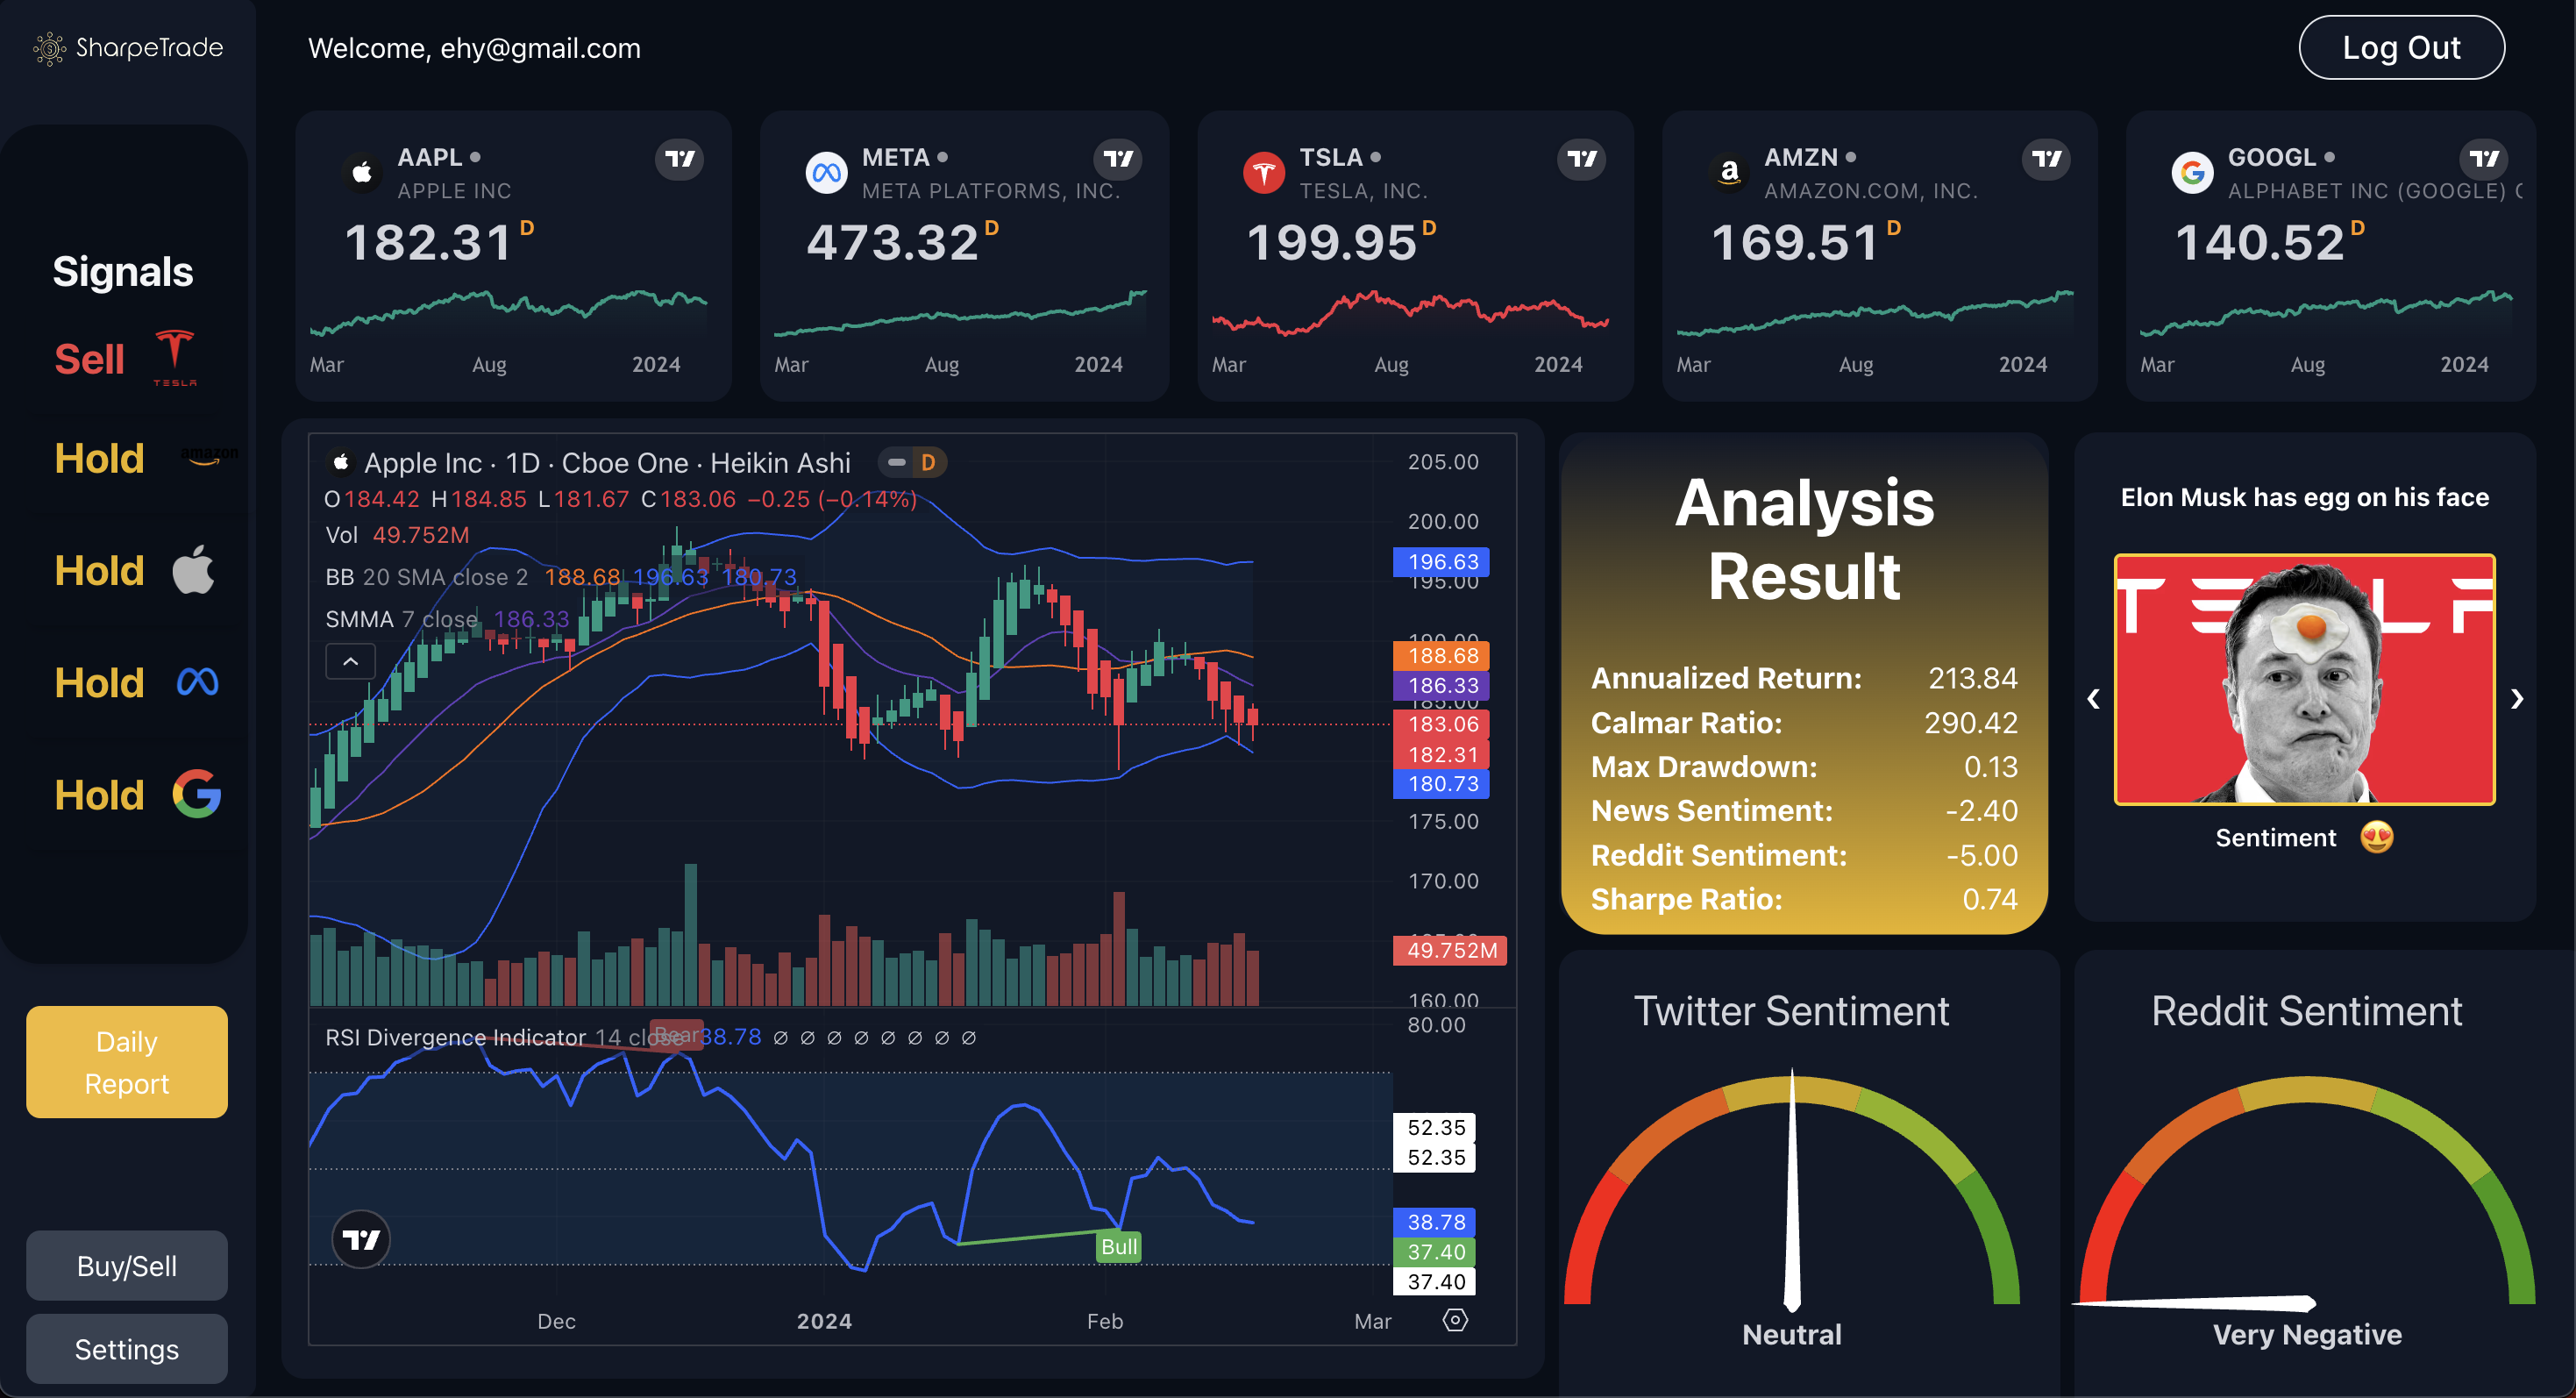Click the Hold signal next to Google logo
The height and width of the screenshot is (1398, 2576).
tap(99, 795)
